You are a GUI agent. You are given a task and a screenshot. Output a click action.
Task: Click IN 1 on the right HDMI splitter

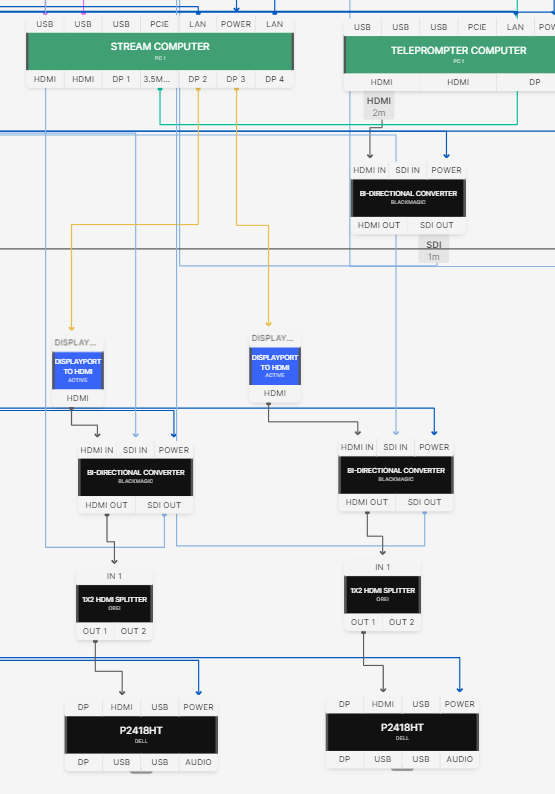pyautogui.click(x=382, y=567)
